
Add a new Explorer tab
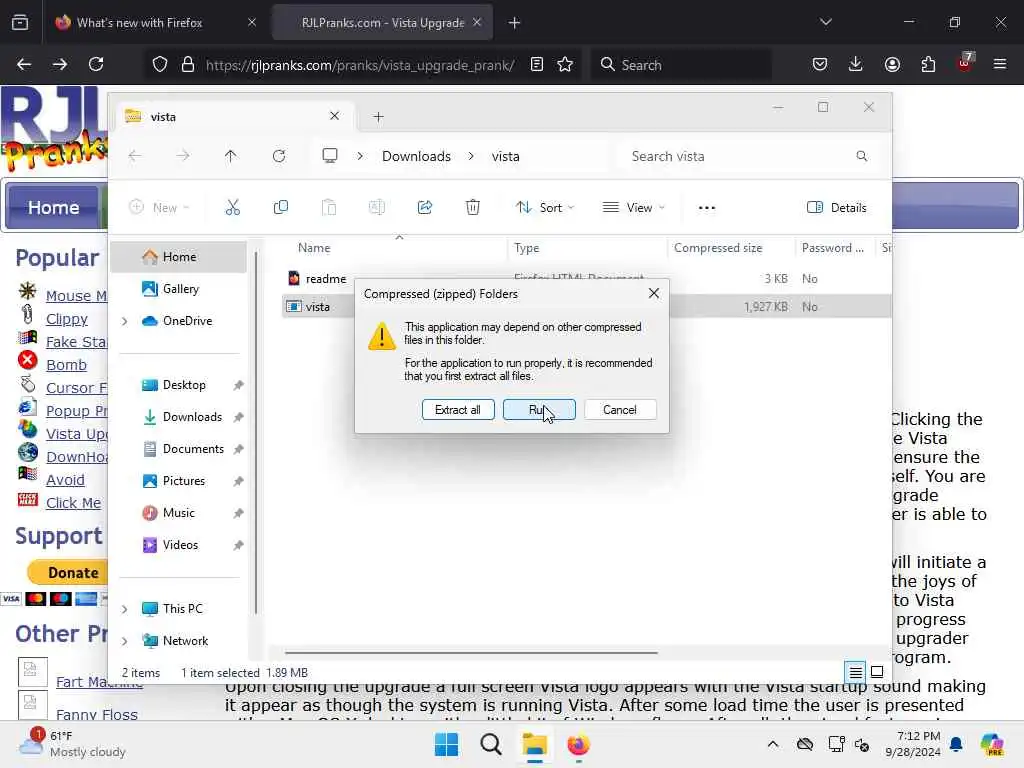click(x=378, y=117)
